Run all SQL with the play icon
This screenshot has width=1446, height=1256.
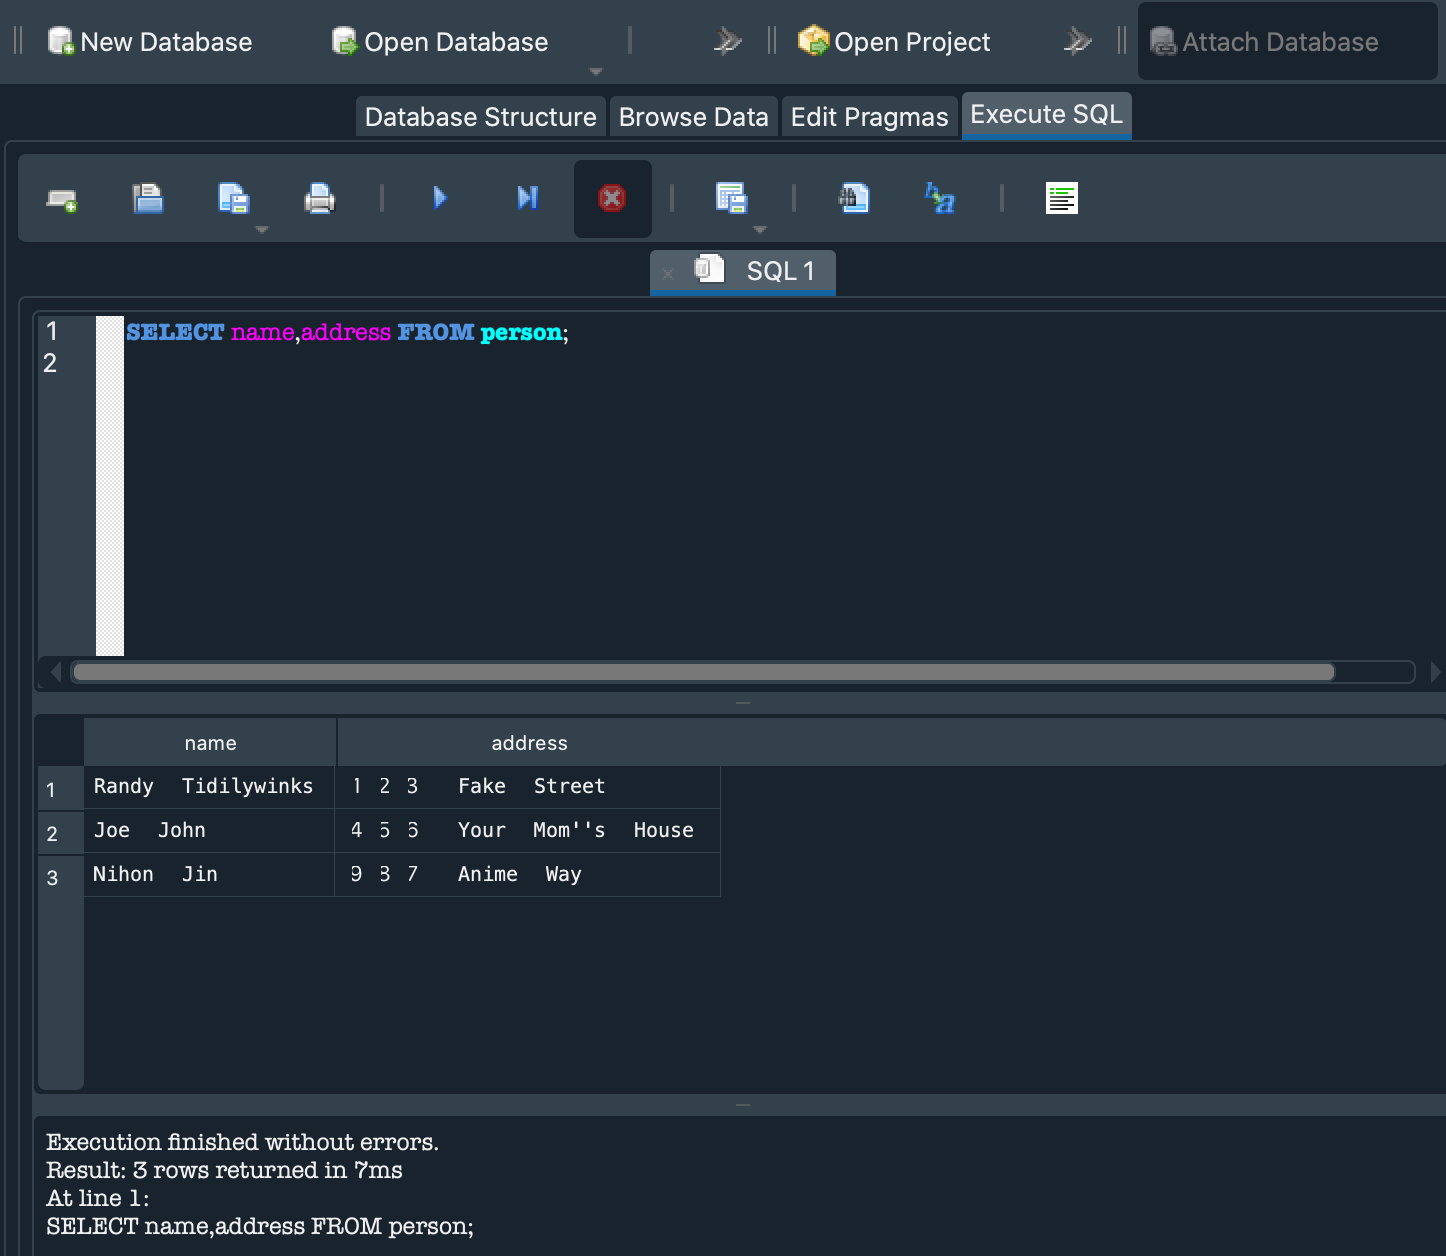[440, 198]
